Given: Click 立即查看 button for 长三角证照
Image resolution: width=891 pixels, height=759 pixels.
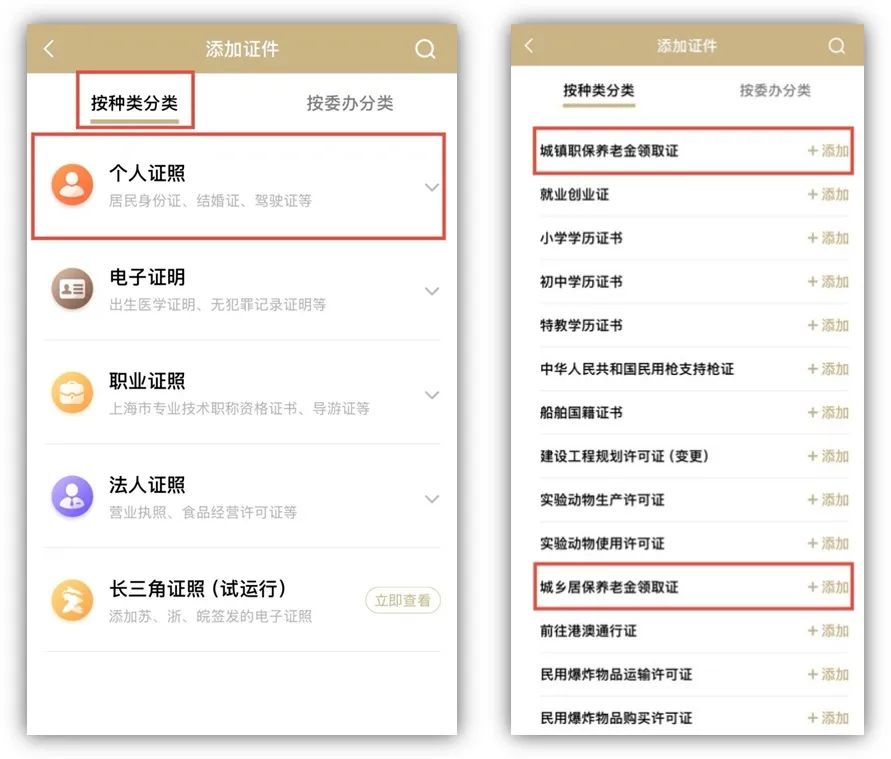Looking at the screenshot, I should click(403, 600).
